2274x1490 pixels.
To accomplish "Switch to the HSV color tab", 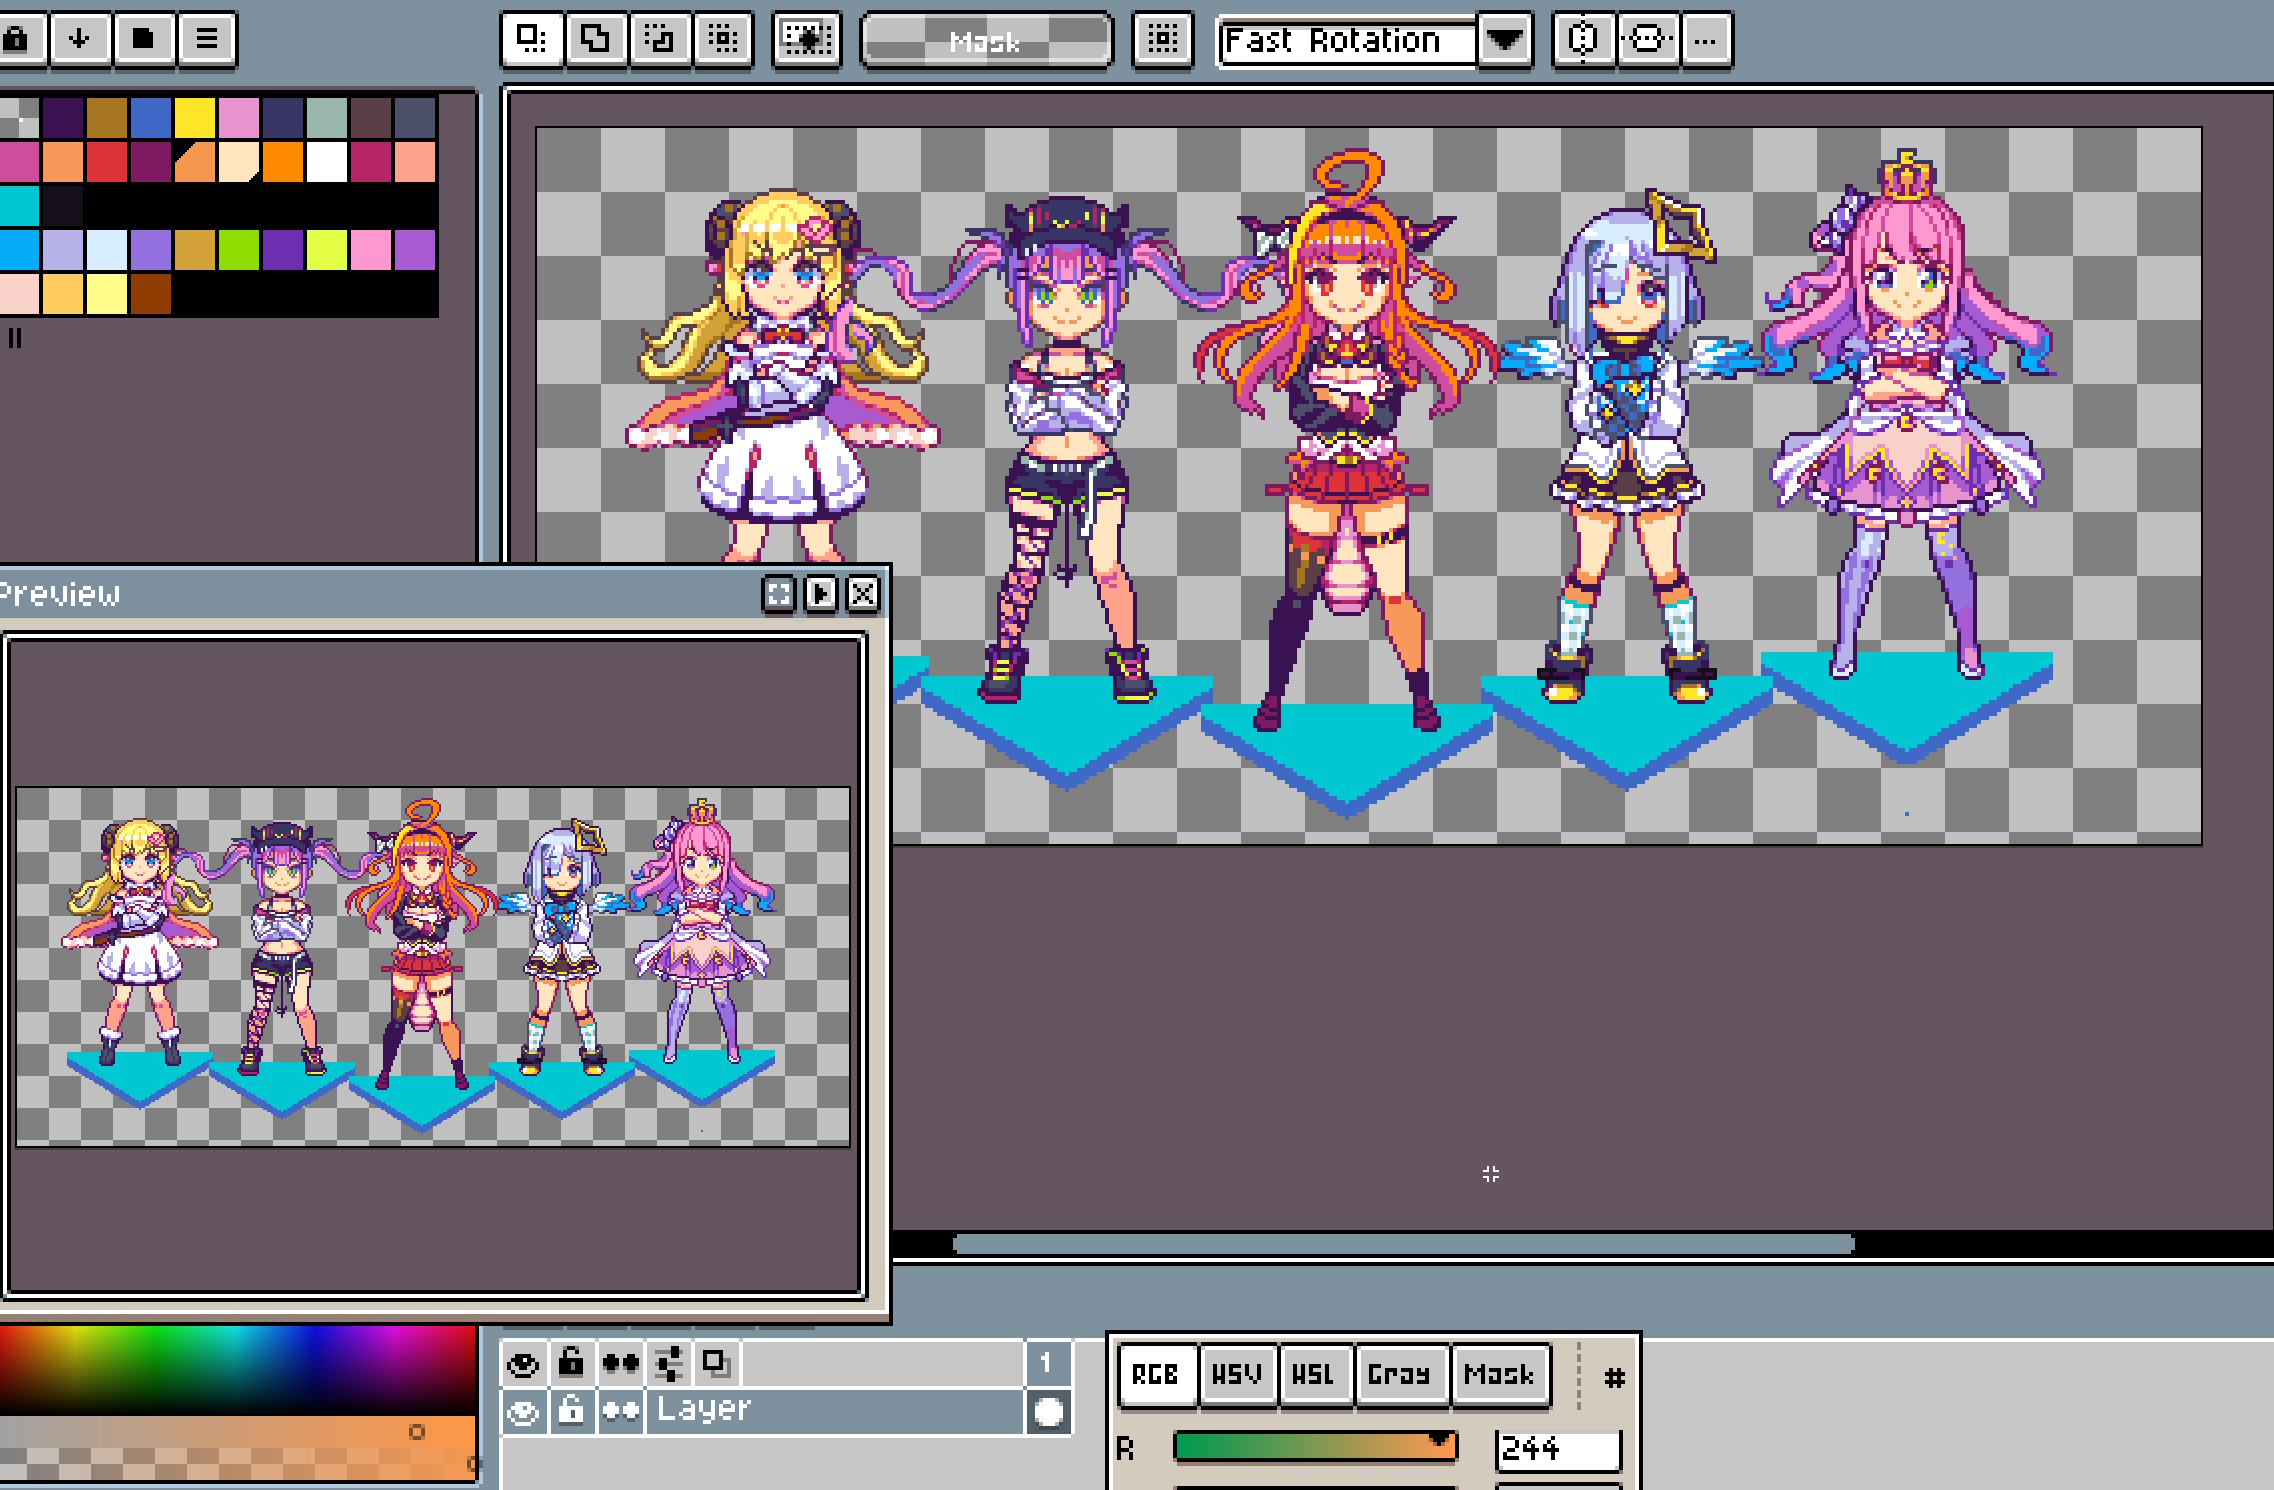I will point(1236,1375).
